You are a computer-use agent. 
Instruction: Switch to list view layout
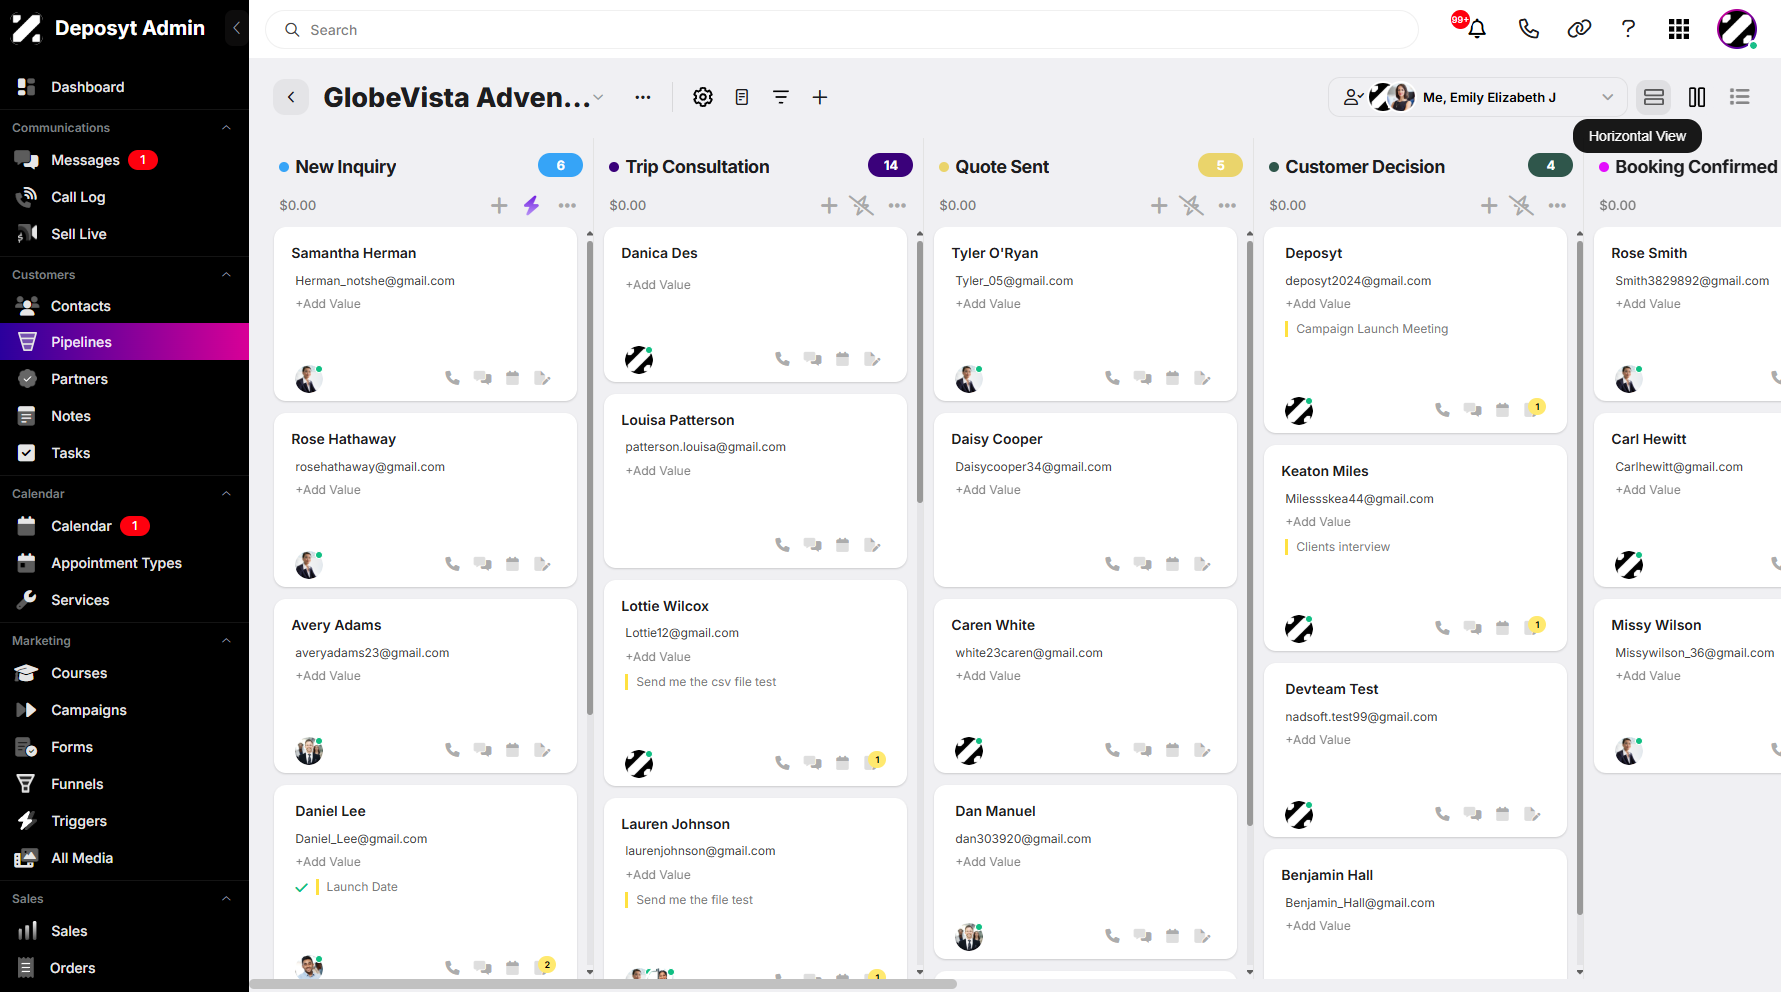1740,97
